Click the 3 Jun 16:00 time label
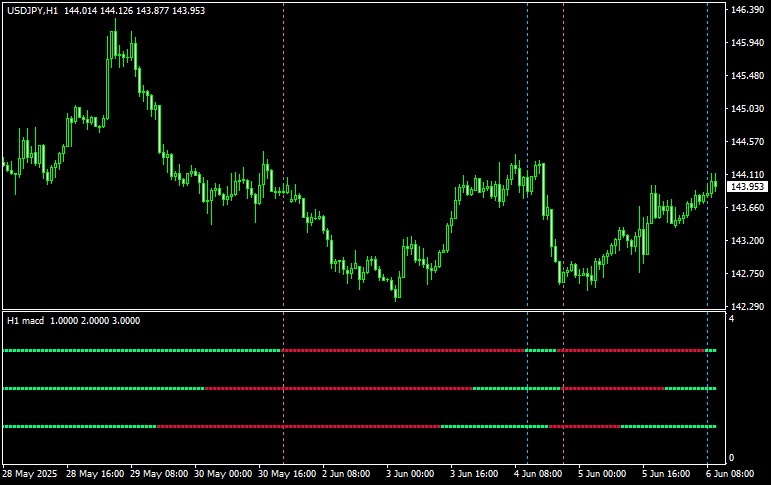 pyautogui.click(x=474, y=474)
